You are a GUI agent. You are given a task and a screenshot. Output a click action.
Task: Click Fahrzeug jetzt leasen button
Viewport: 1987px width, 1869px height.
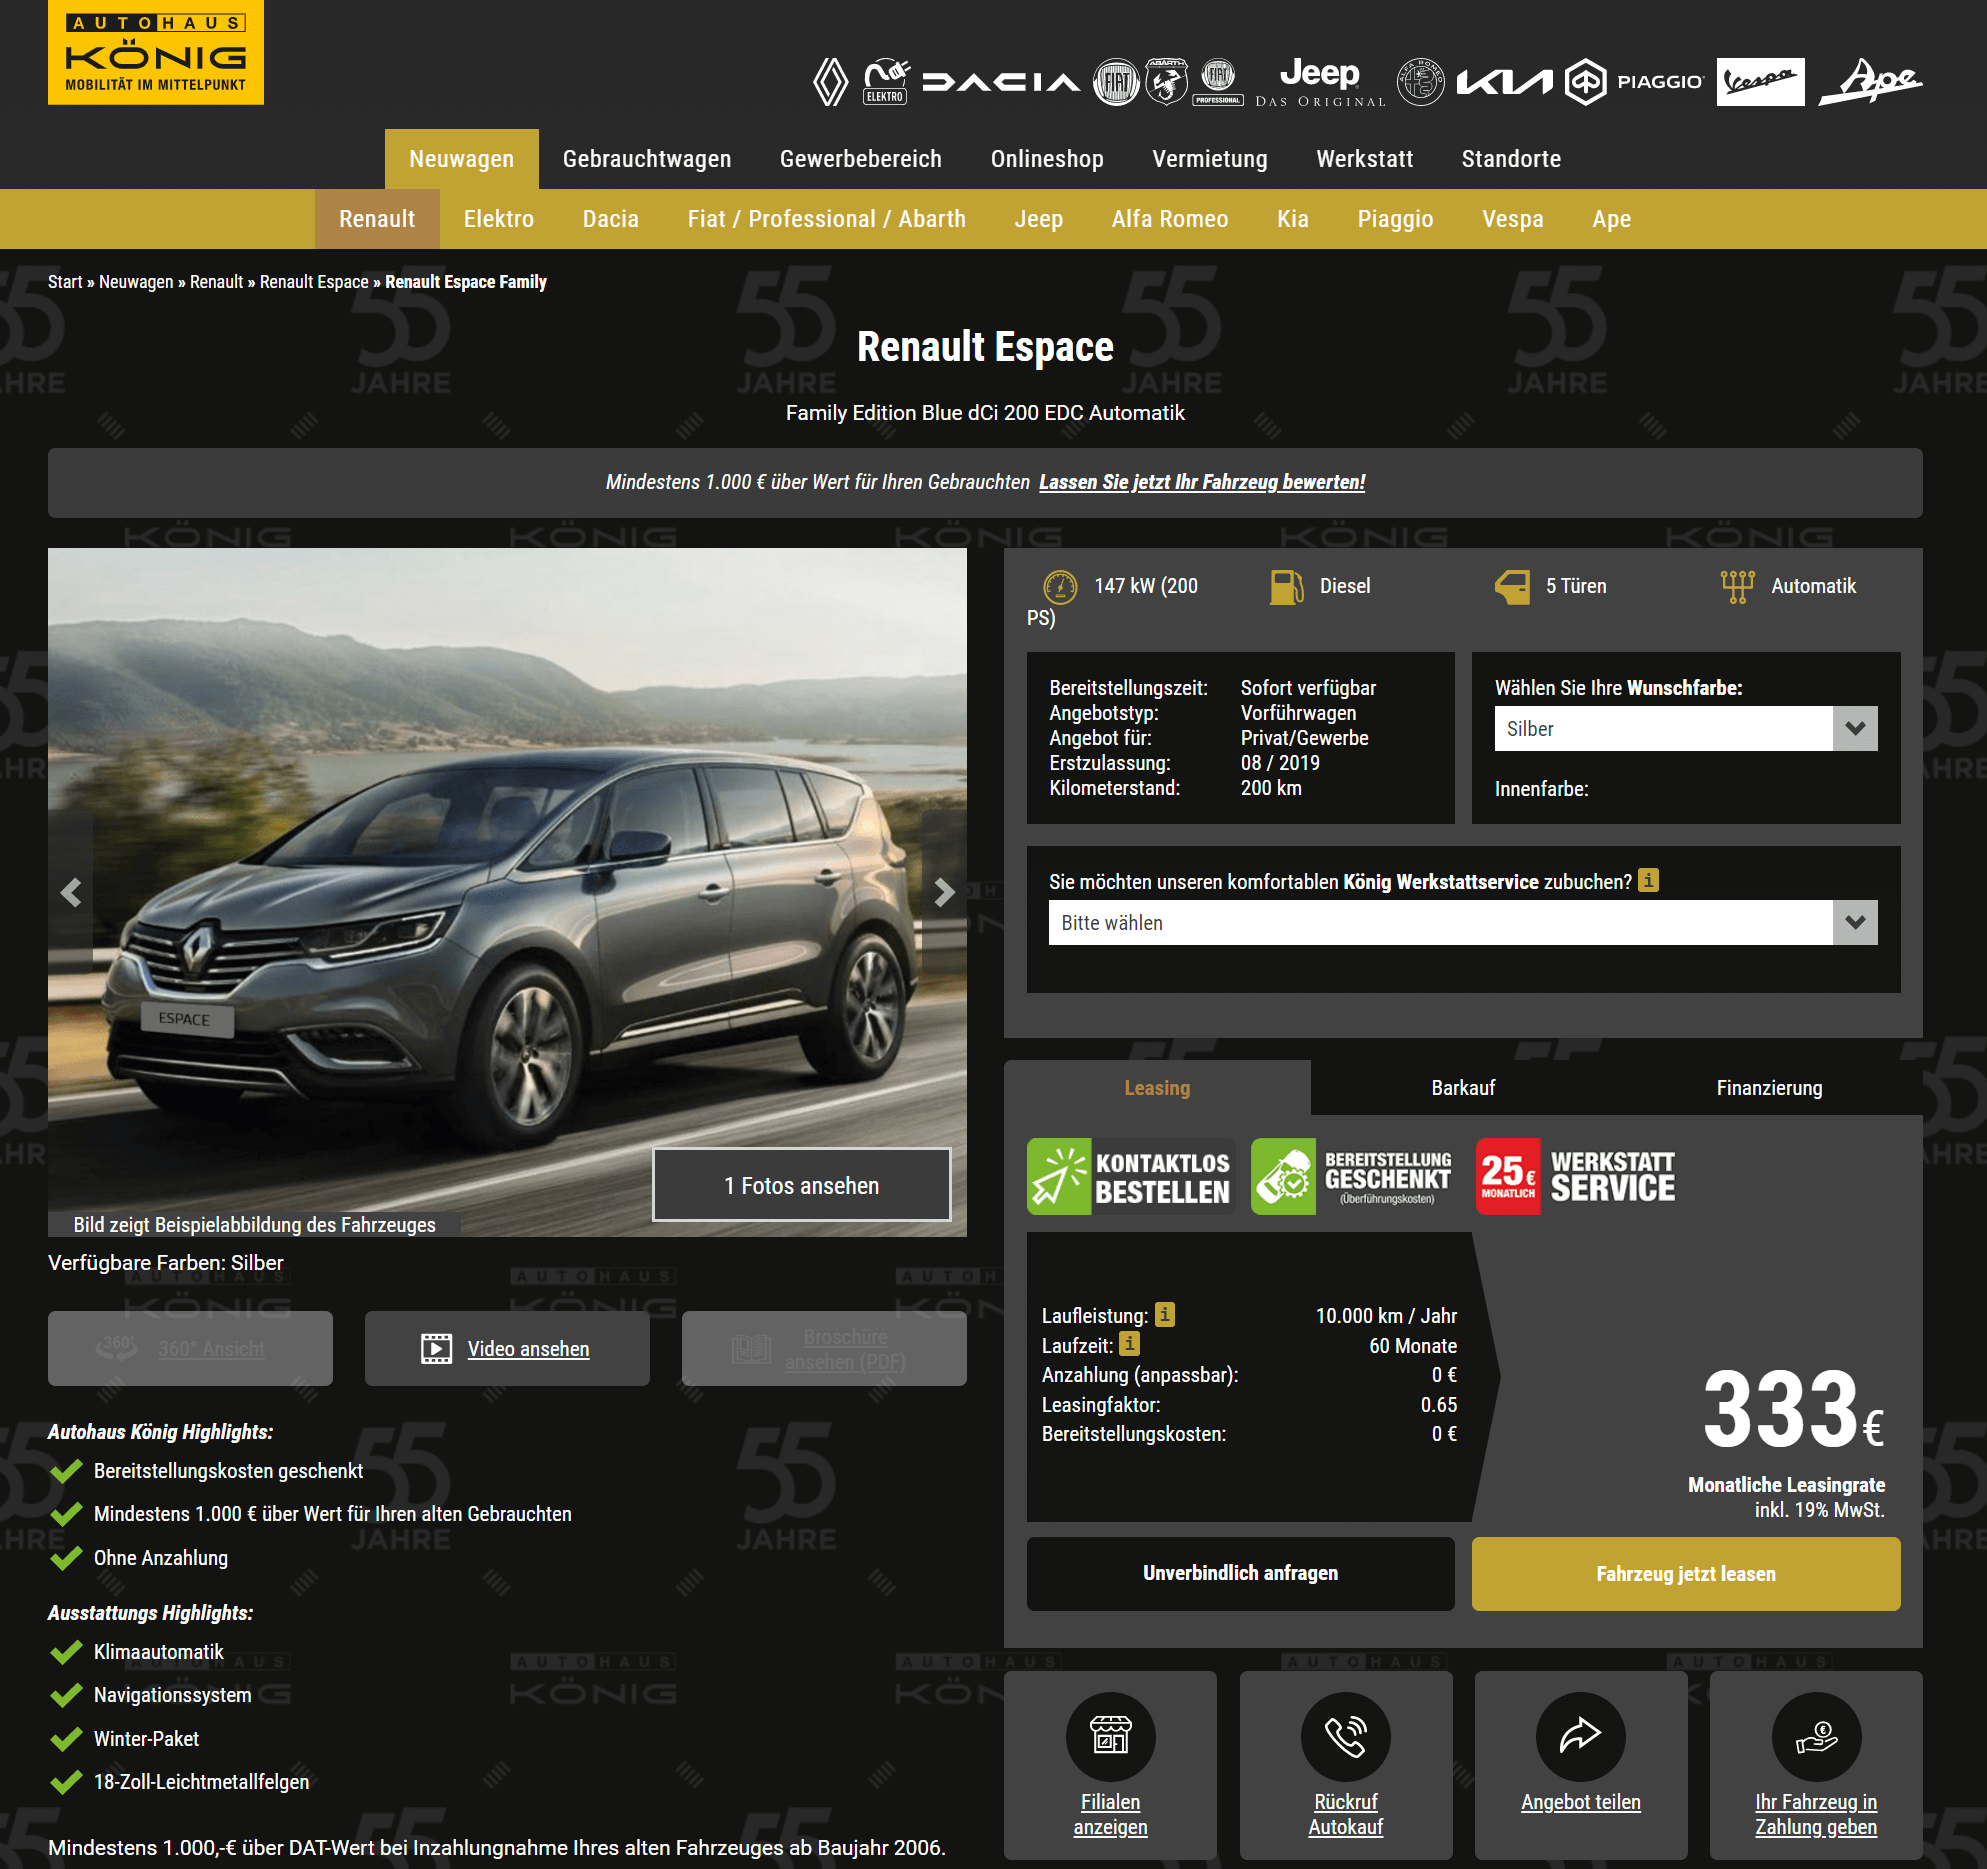[x=1686, y=1573]
